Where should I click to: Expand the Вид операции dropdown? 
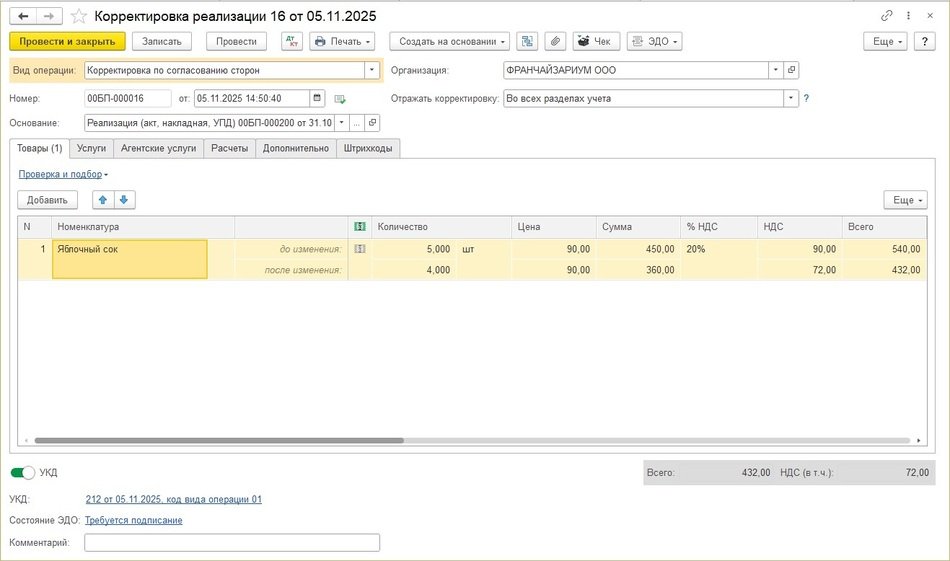click(372, 71)
